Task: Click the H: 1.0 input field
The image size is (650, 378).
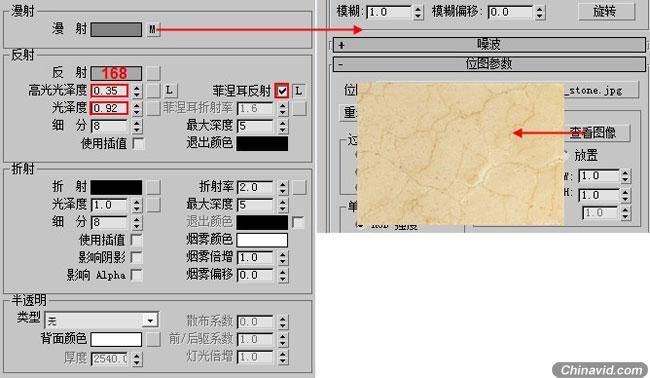Action: 599,195
